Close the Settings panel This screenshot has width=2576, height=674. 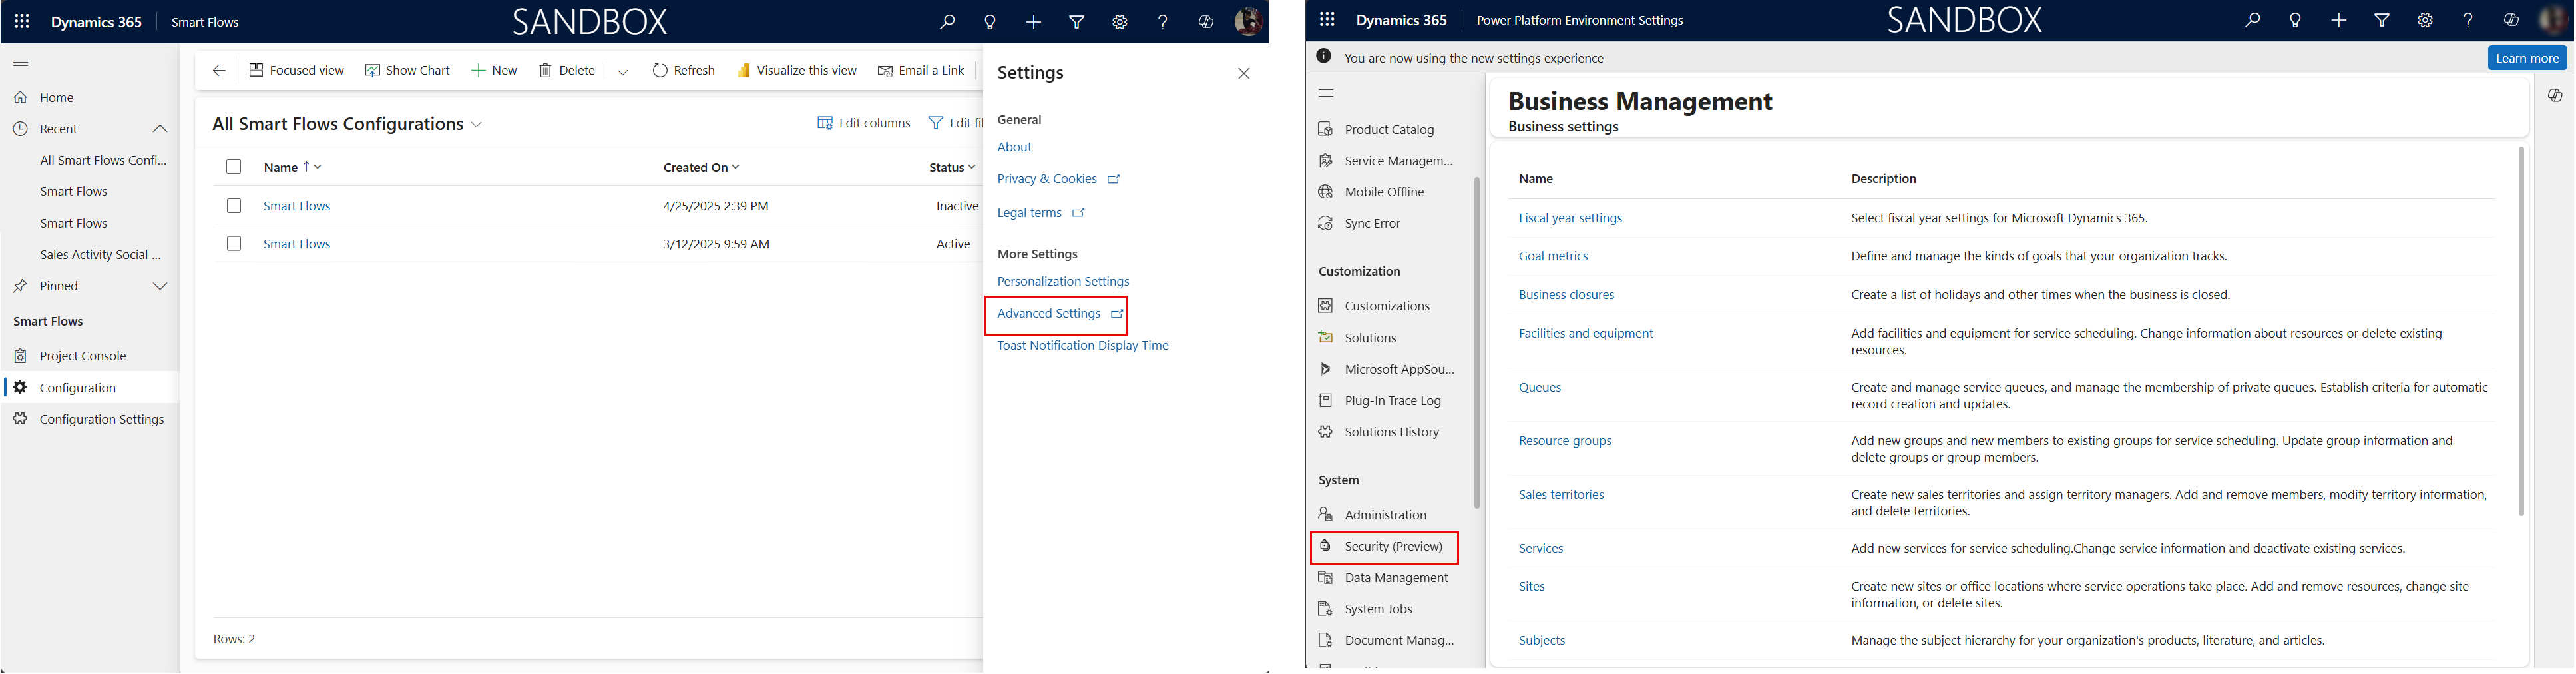(x=1244, y=73)
